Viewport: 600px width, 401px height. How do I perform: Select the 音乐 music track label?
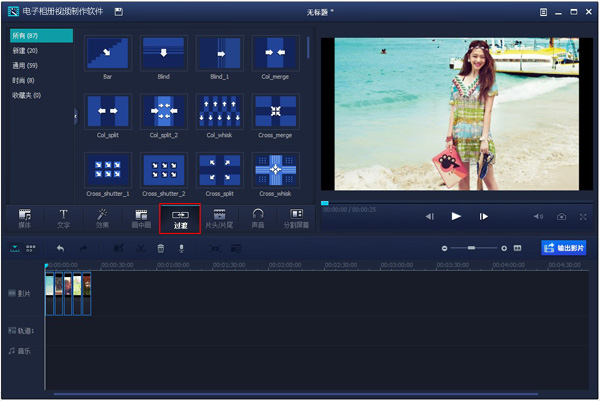20,351
